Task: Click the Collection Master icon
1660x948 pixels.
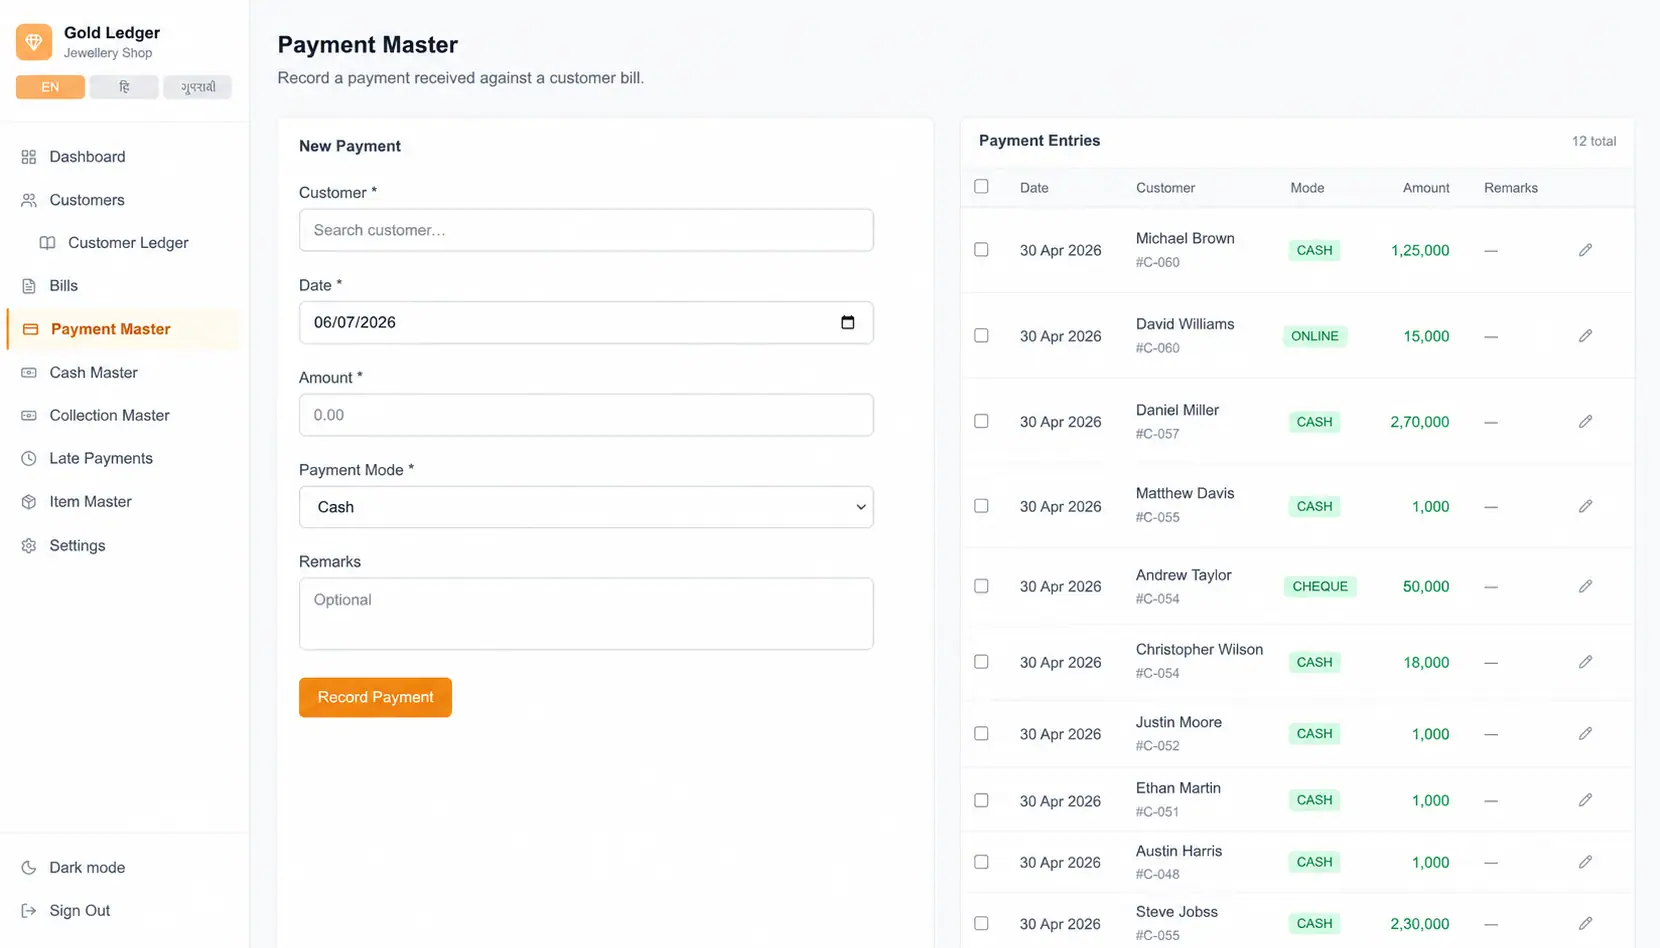Action: 29,415
